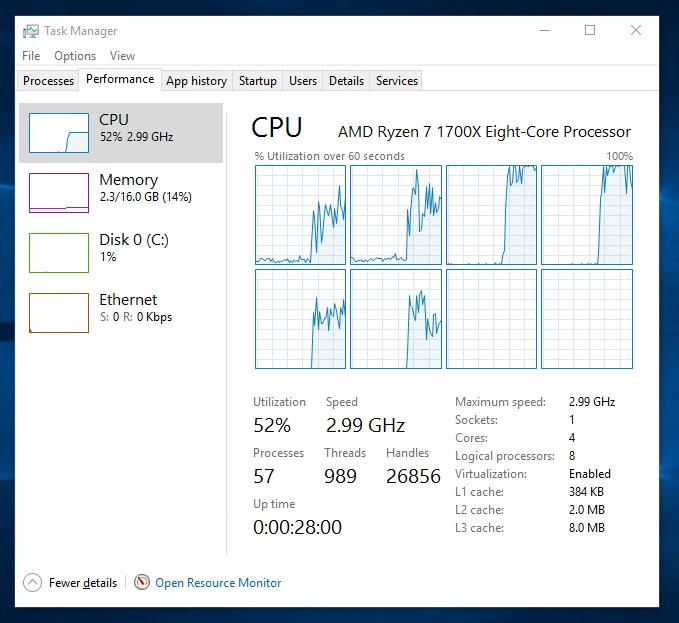This screenshot has height=623, width=679.
Task: Click the Threads count 989
Action: click(340, 476)
